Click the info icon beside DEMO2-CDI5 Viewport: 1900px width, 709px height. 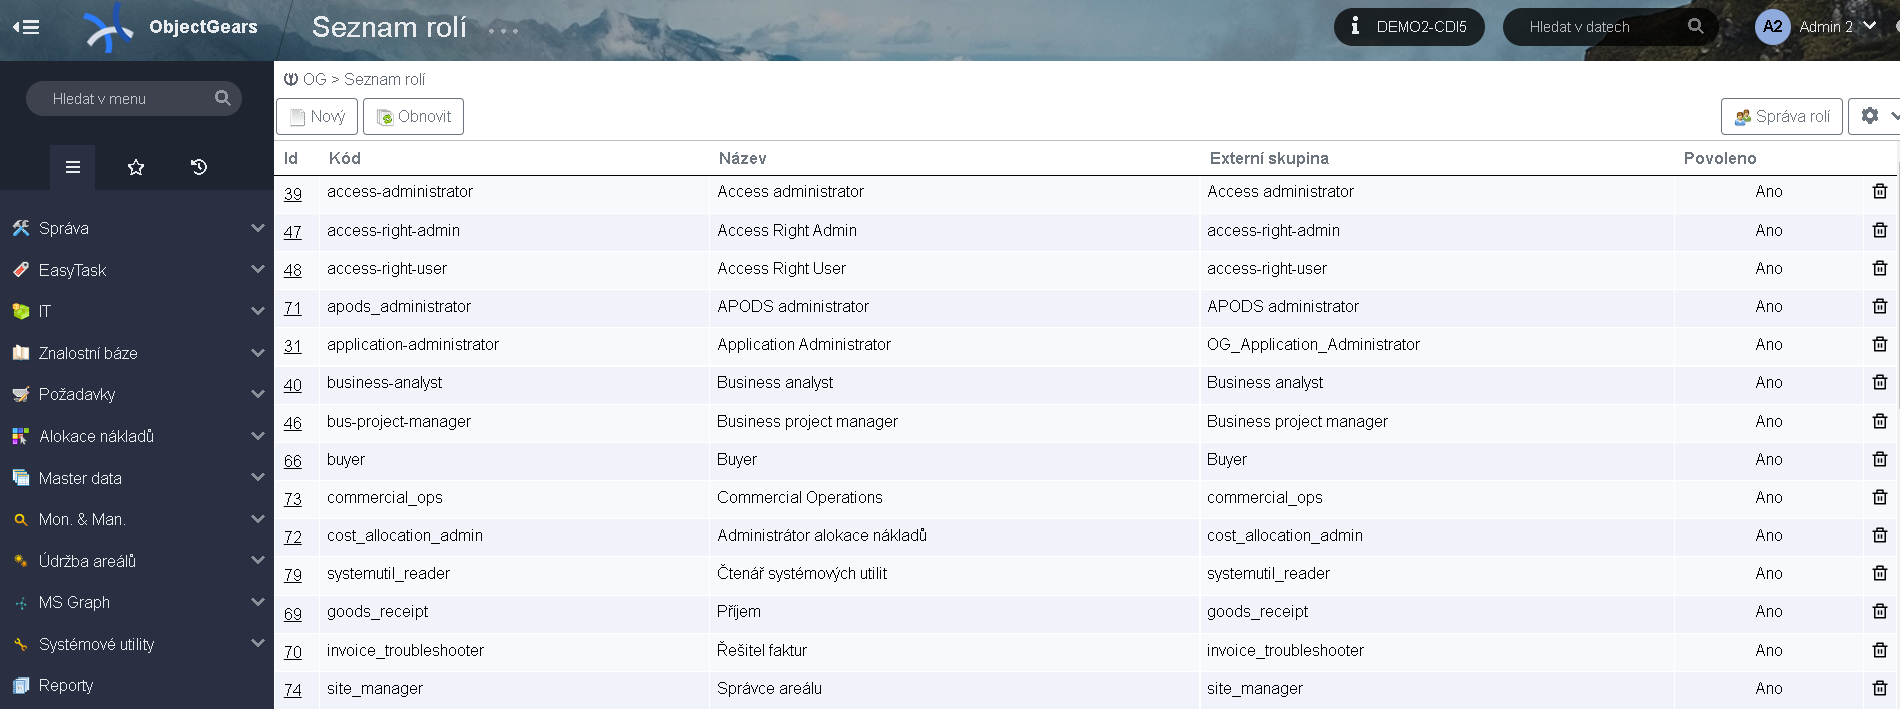click(x=1355, y=26)
